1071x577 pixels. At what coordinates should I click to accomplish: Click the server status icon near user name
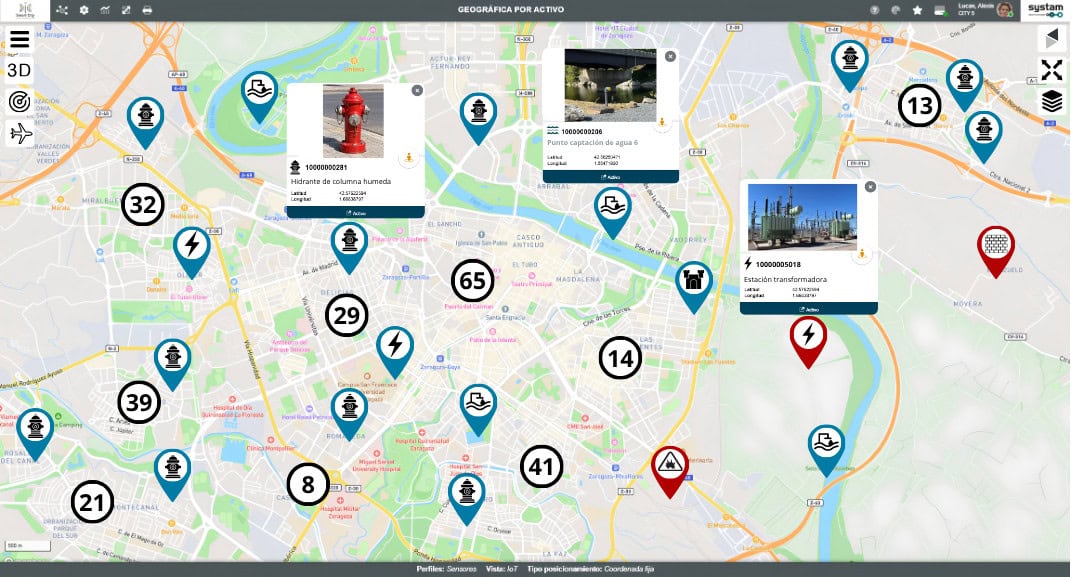tap(940, 10)
